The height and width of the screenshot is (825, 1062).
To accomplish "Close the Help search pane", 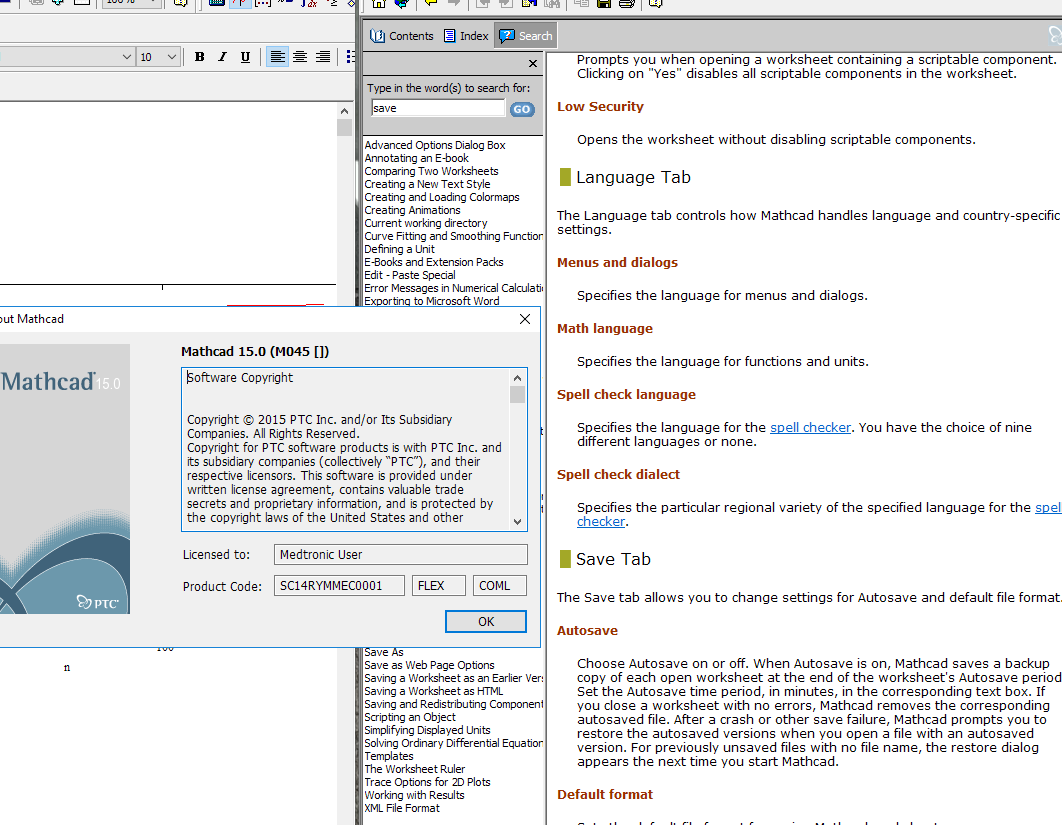I will coord(533,64).
